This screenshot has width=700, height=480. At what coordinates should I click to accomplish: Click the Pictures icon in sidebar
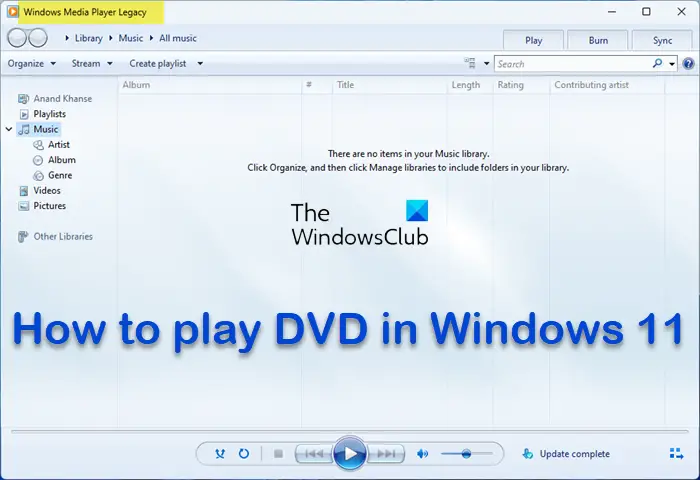[x=24, y=206]
